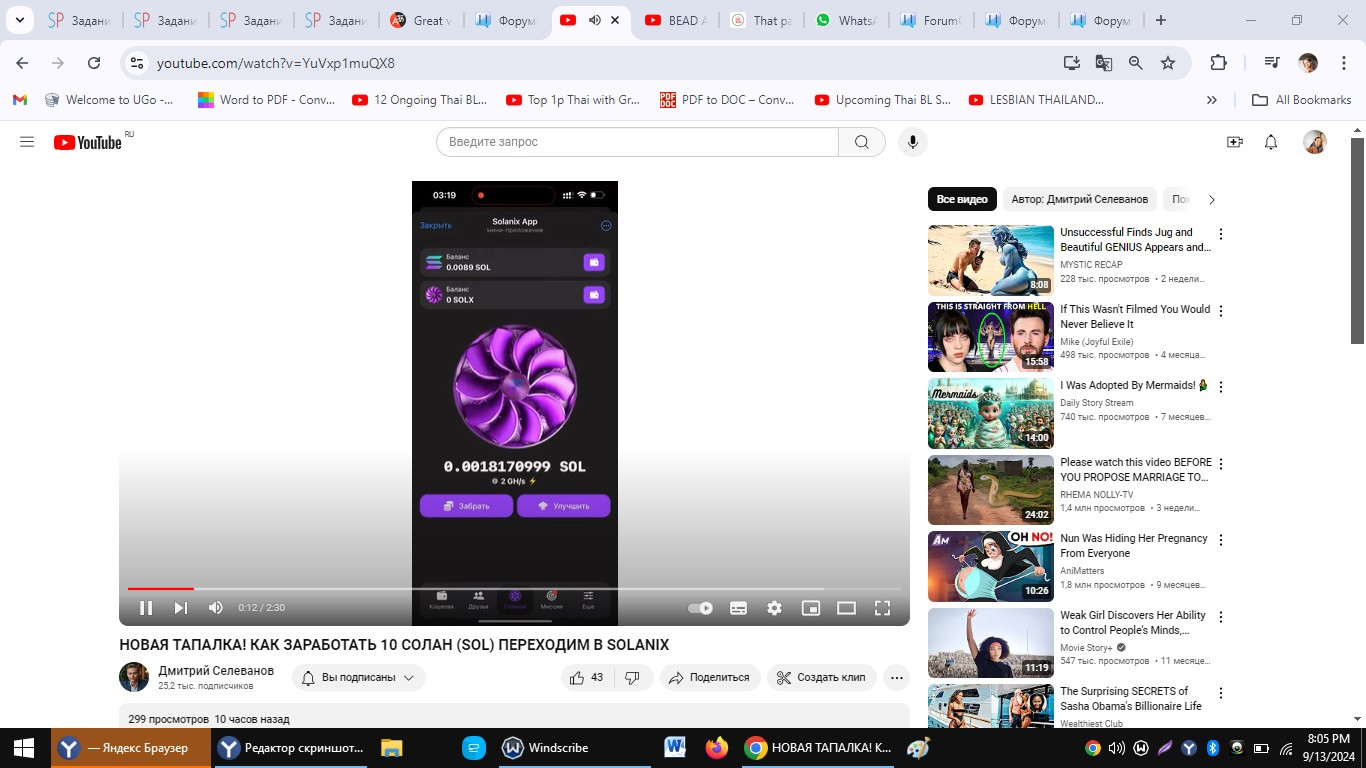Open the YouTube notifications bell

1271,142
